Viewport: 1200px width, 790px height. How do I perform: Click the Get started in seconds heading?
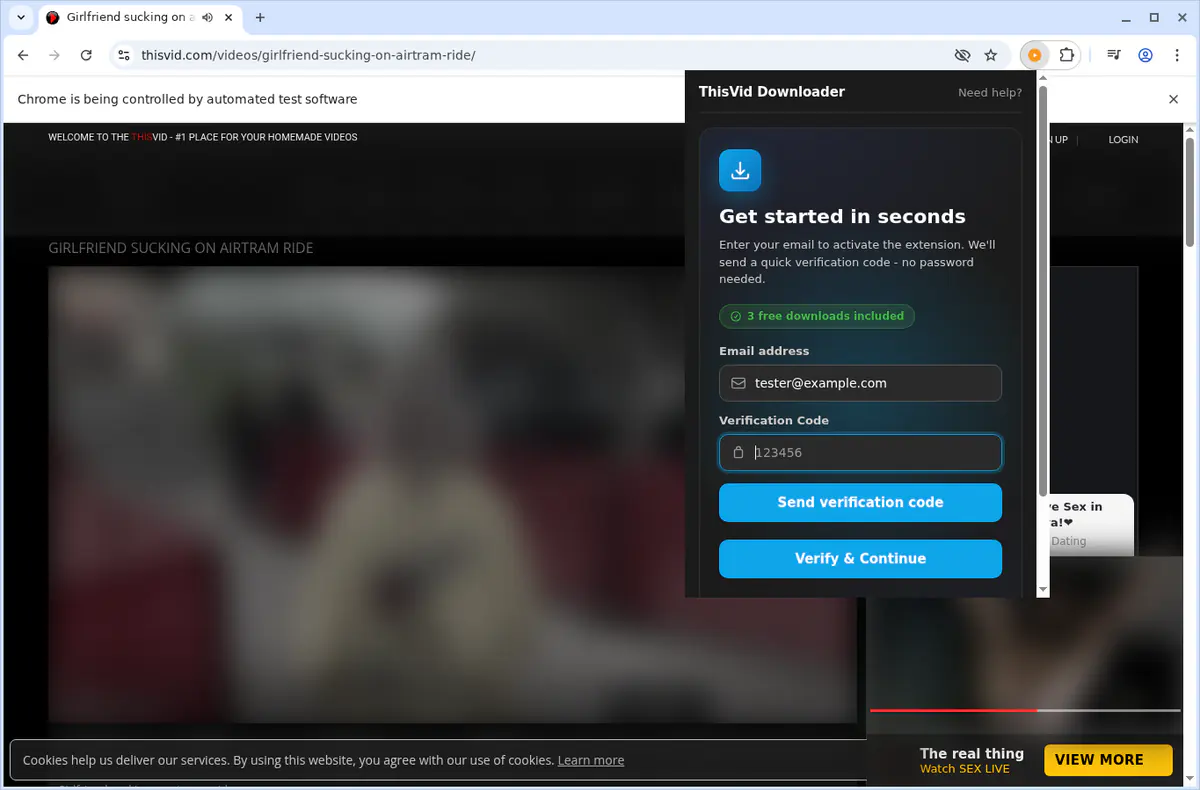coord(842,217)
